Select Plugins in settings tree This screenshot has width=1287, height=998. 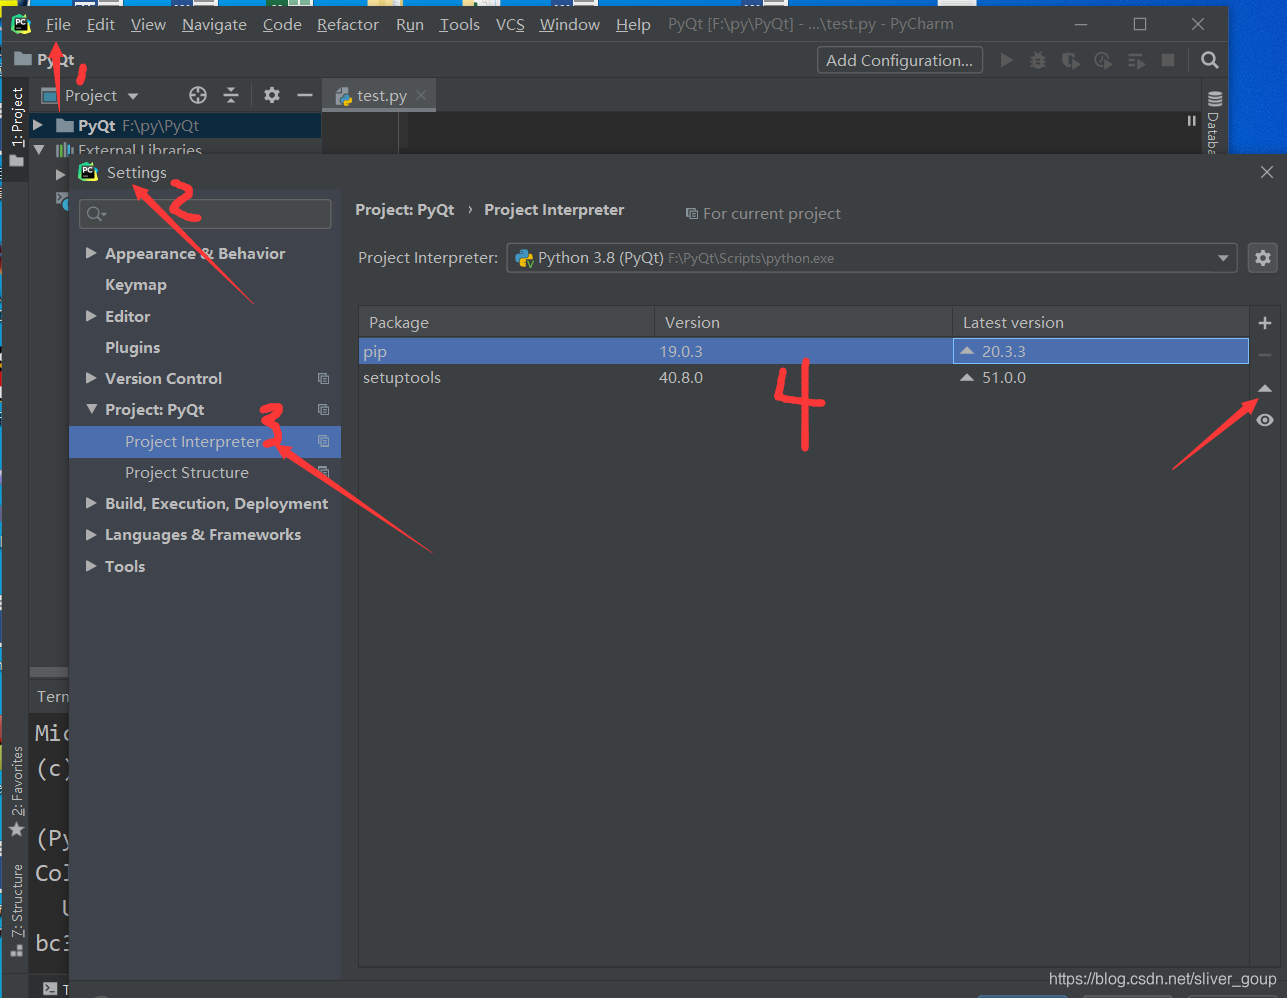[x=132, y=348]
